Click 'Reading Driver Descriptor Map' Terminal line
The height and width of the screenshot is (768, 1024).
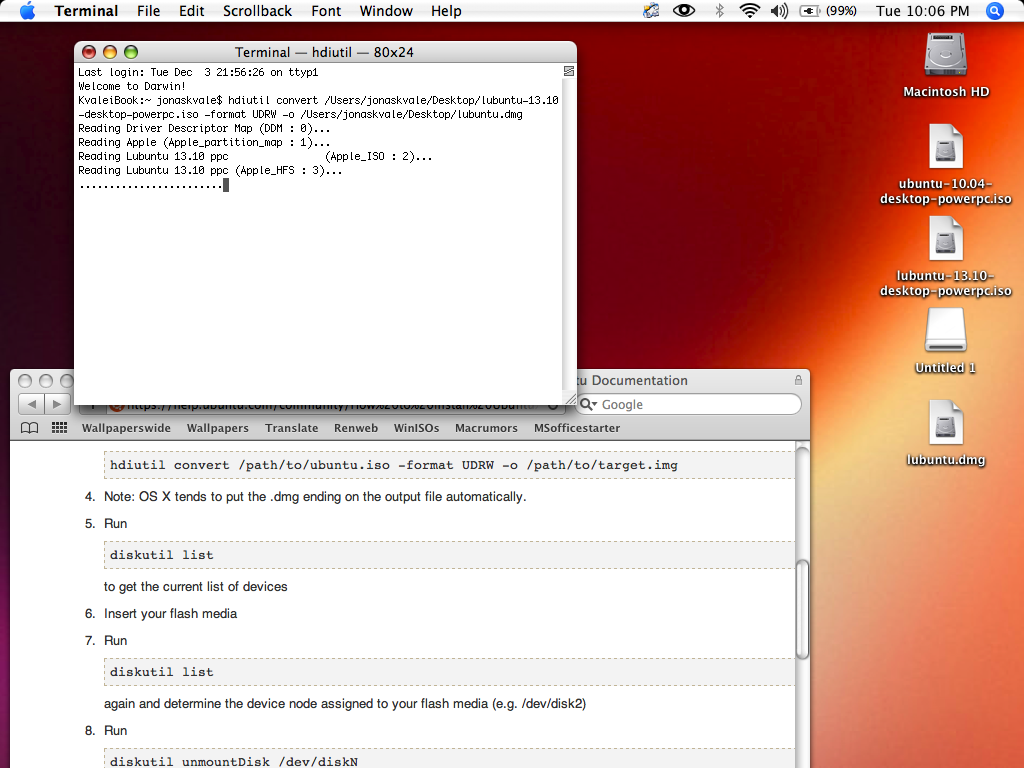pos(204,128)
